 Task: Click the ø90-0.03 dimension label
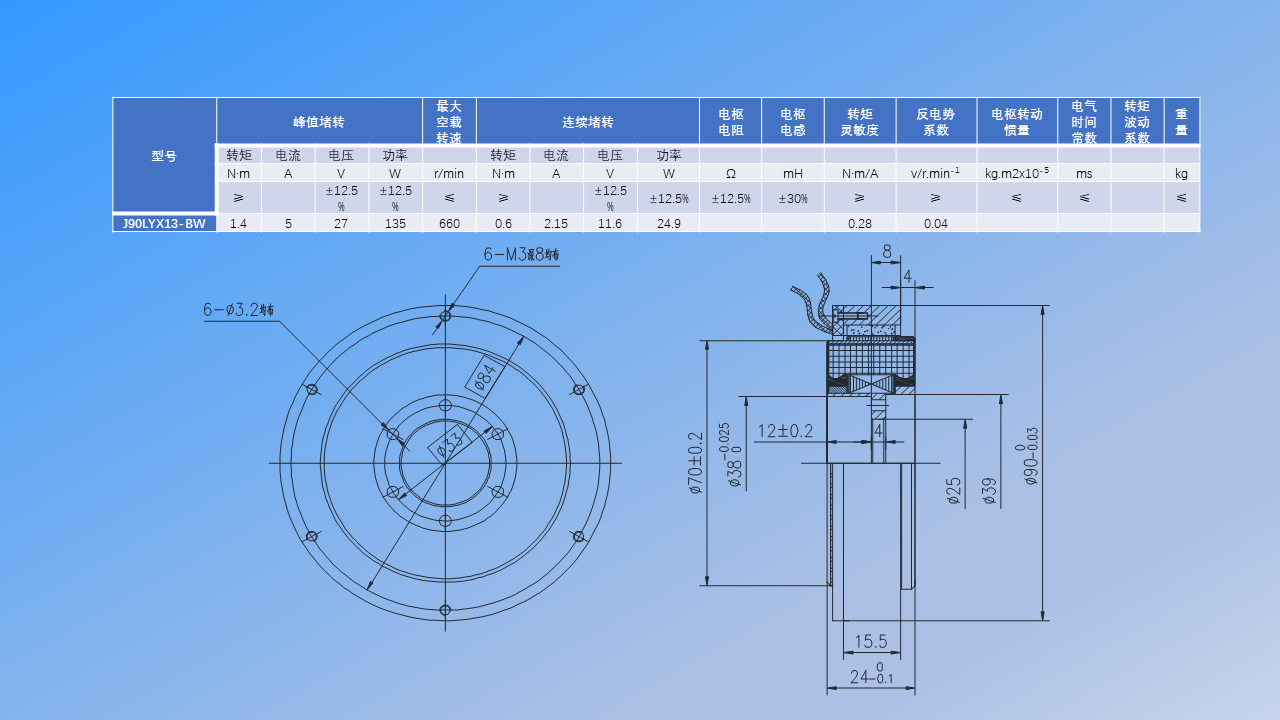coord(1030,457)
